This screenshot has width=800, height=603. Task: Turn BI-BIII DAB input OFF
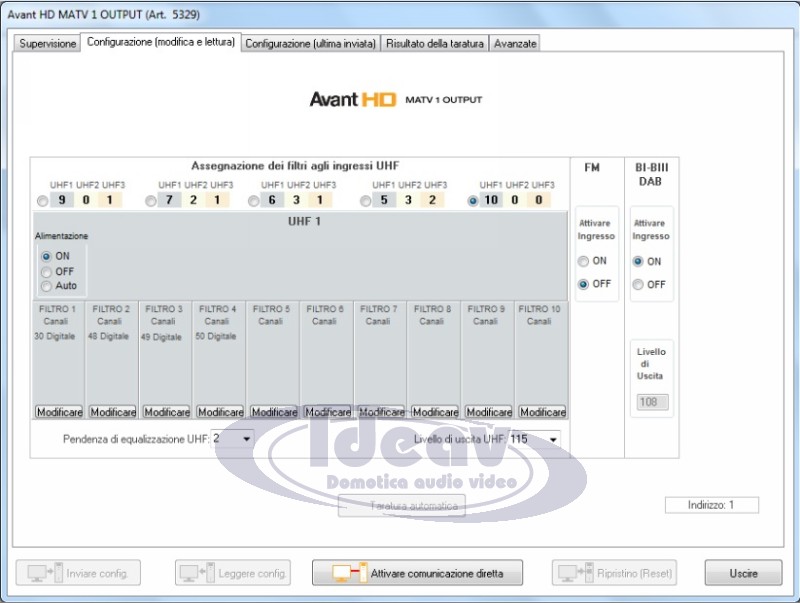pos(638,285)
